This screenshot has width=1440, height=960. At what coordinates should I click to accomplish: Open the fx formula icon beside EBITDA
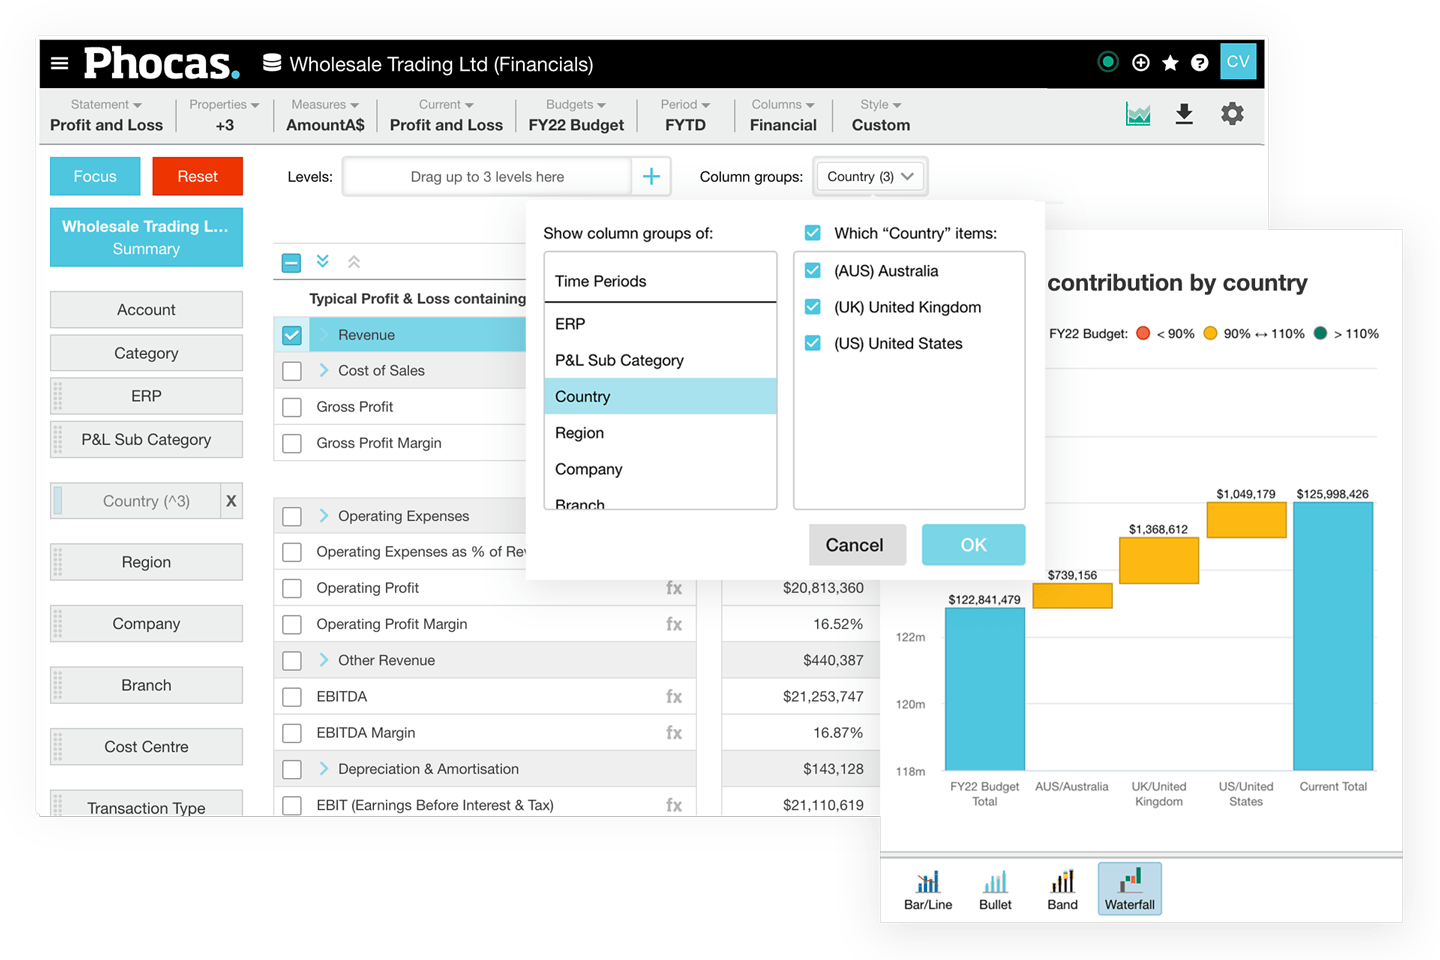tap(675, 696)
